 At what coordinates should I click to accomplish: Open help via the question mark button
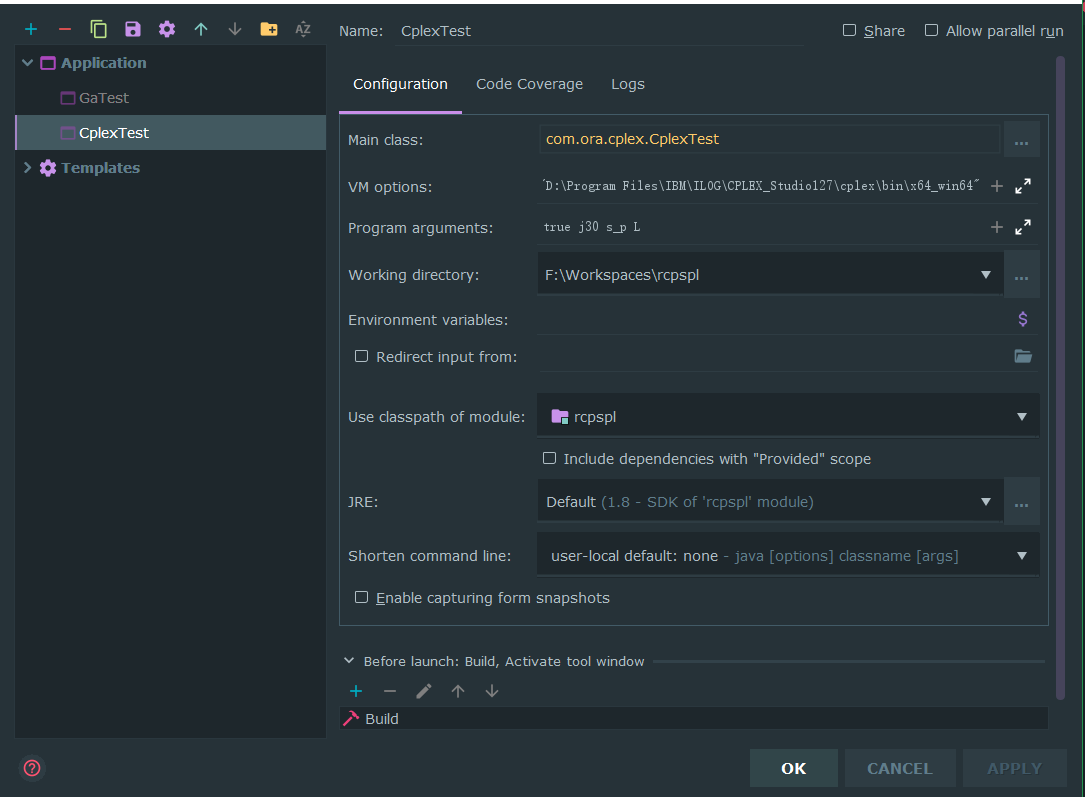click(31, 767)
